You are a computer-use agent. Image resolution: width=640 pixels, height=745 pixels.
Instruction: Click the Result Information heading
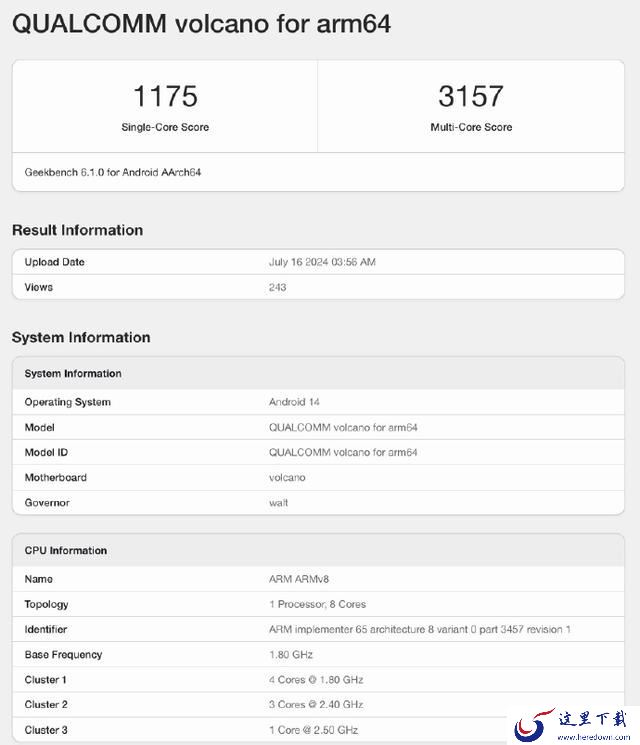77,230
